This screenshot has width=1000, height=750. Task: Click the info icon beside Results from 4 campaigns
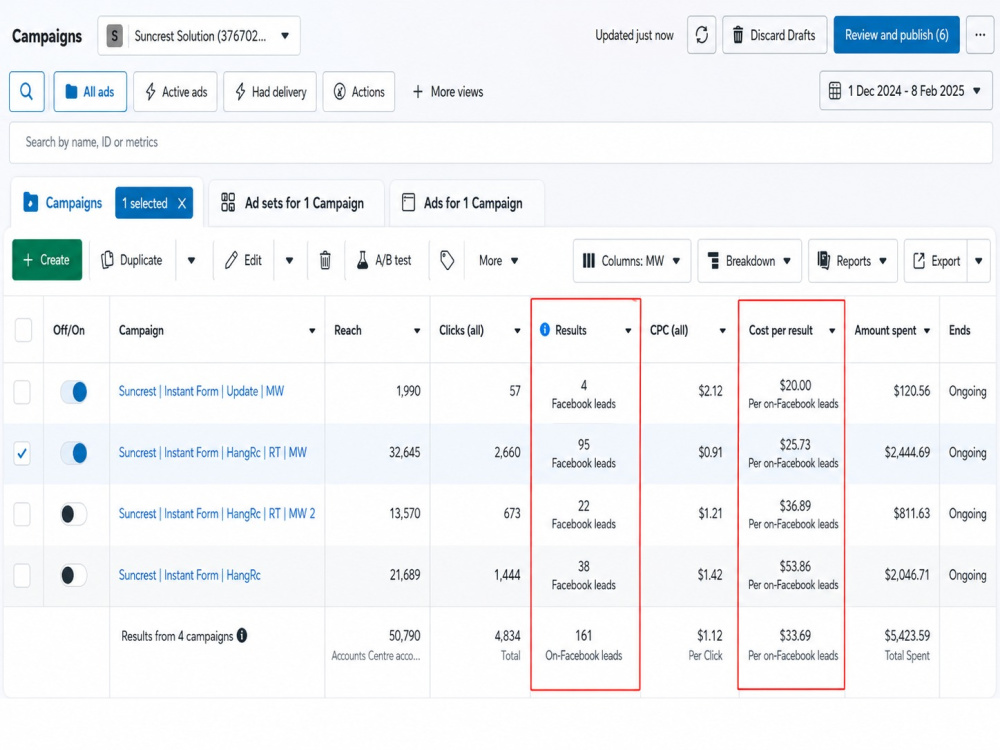242,635
